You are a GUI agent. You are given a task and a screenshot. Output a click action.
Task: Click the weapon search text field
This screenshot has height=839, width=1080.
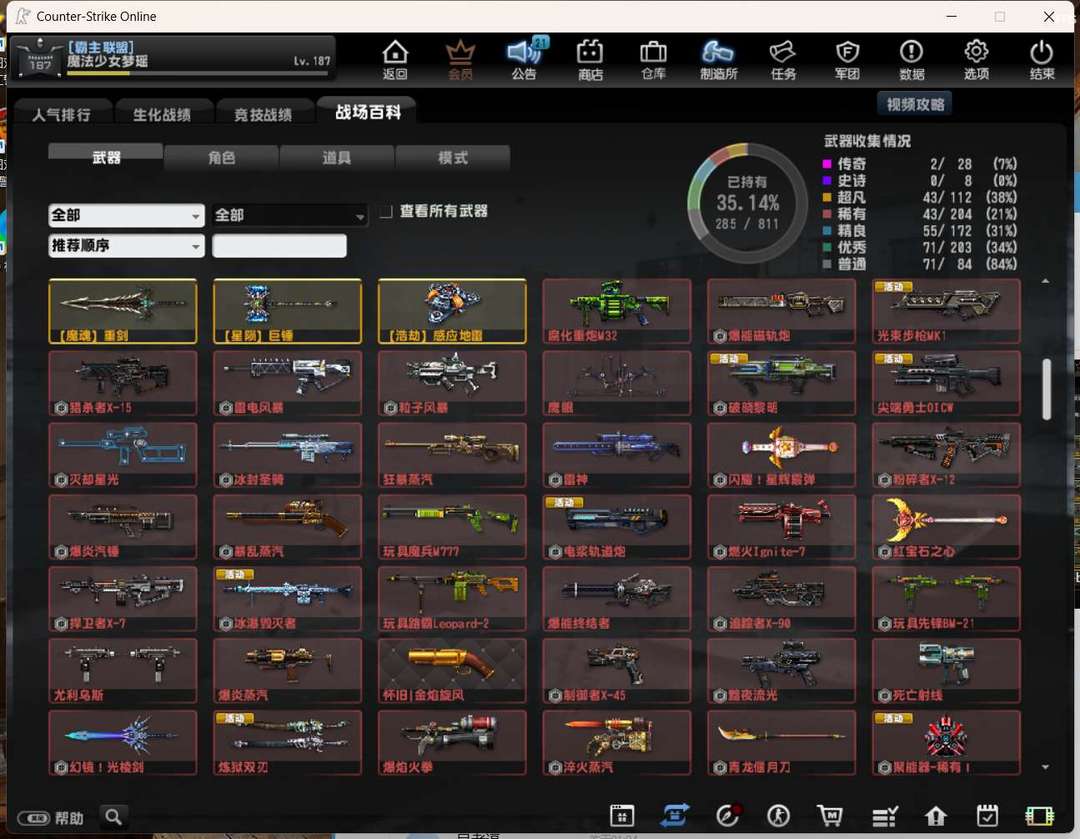pos(279,245)
